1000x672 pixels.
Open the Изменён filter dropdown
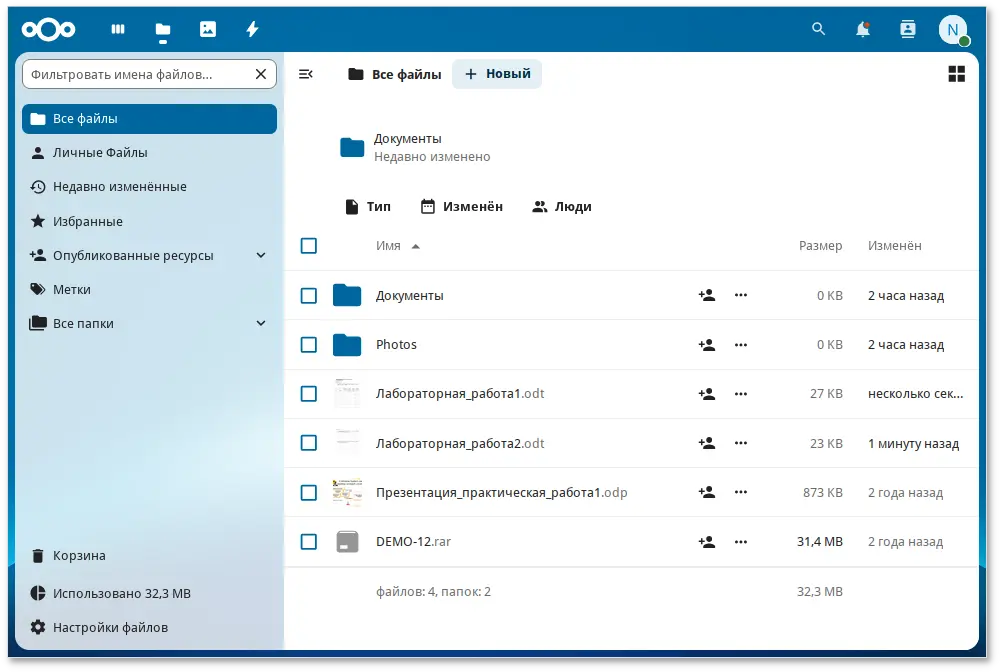461,206
